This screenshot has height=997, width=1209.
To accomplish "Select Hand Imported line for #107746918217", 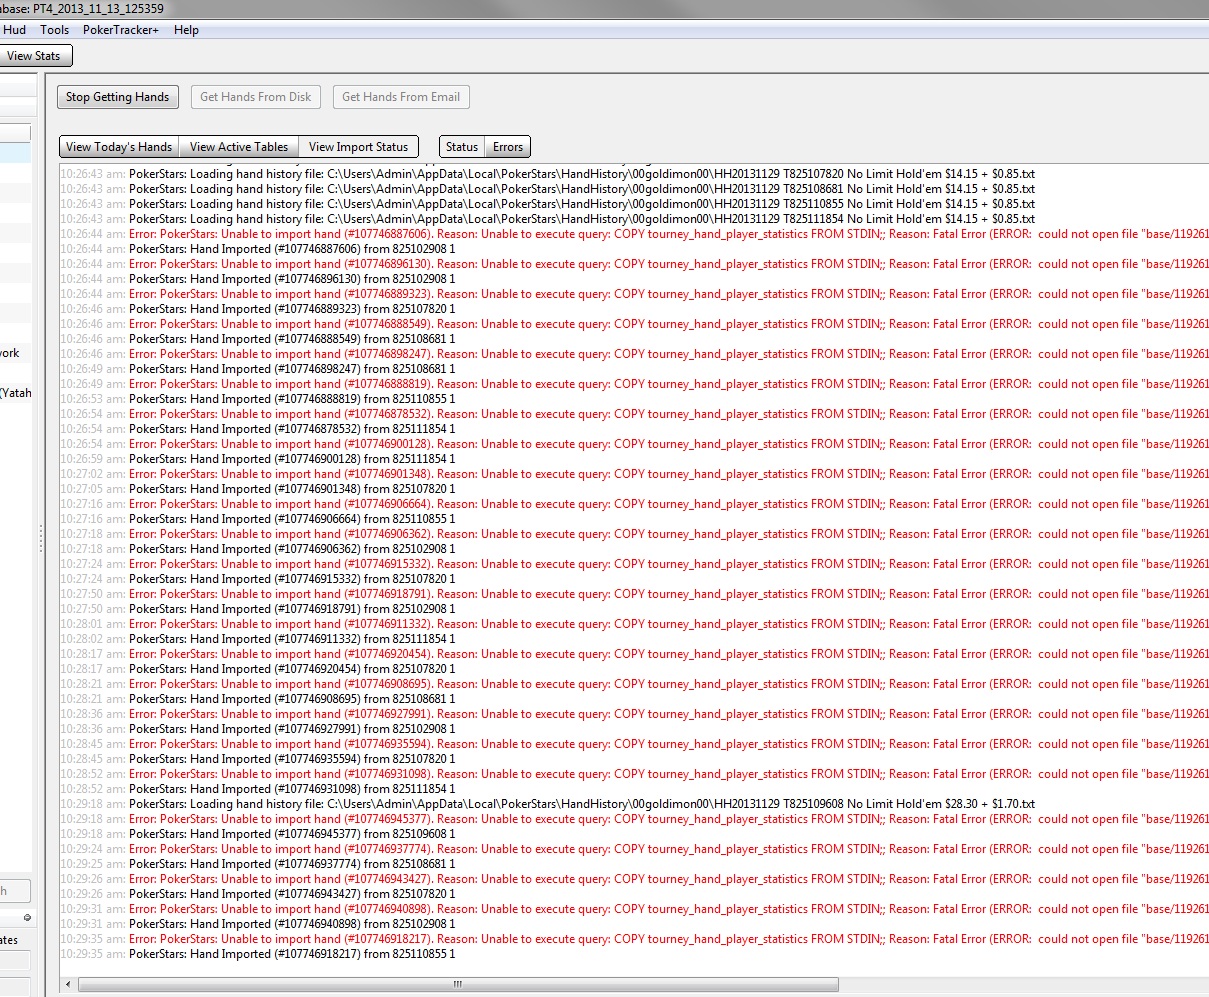I will 258,954.
